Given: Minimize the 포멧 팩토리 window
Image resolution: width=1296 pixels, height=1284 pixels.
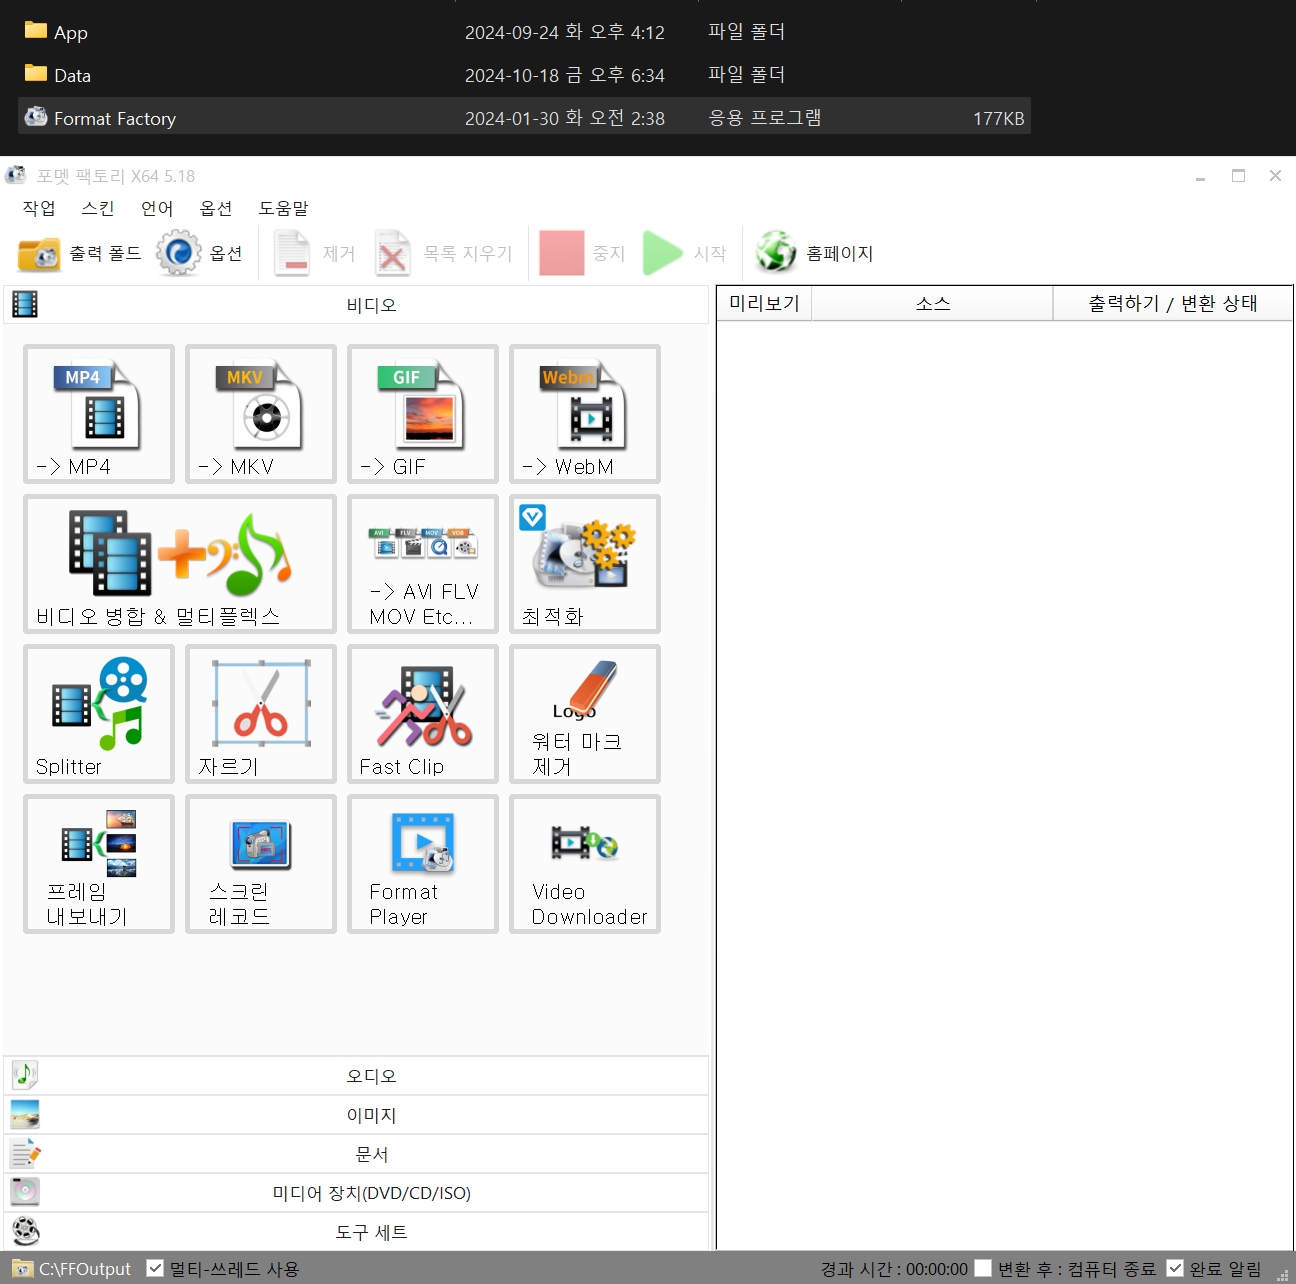Looking at the screenshot, I should pos(1200,176).
